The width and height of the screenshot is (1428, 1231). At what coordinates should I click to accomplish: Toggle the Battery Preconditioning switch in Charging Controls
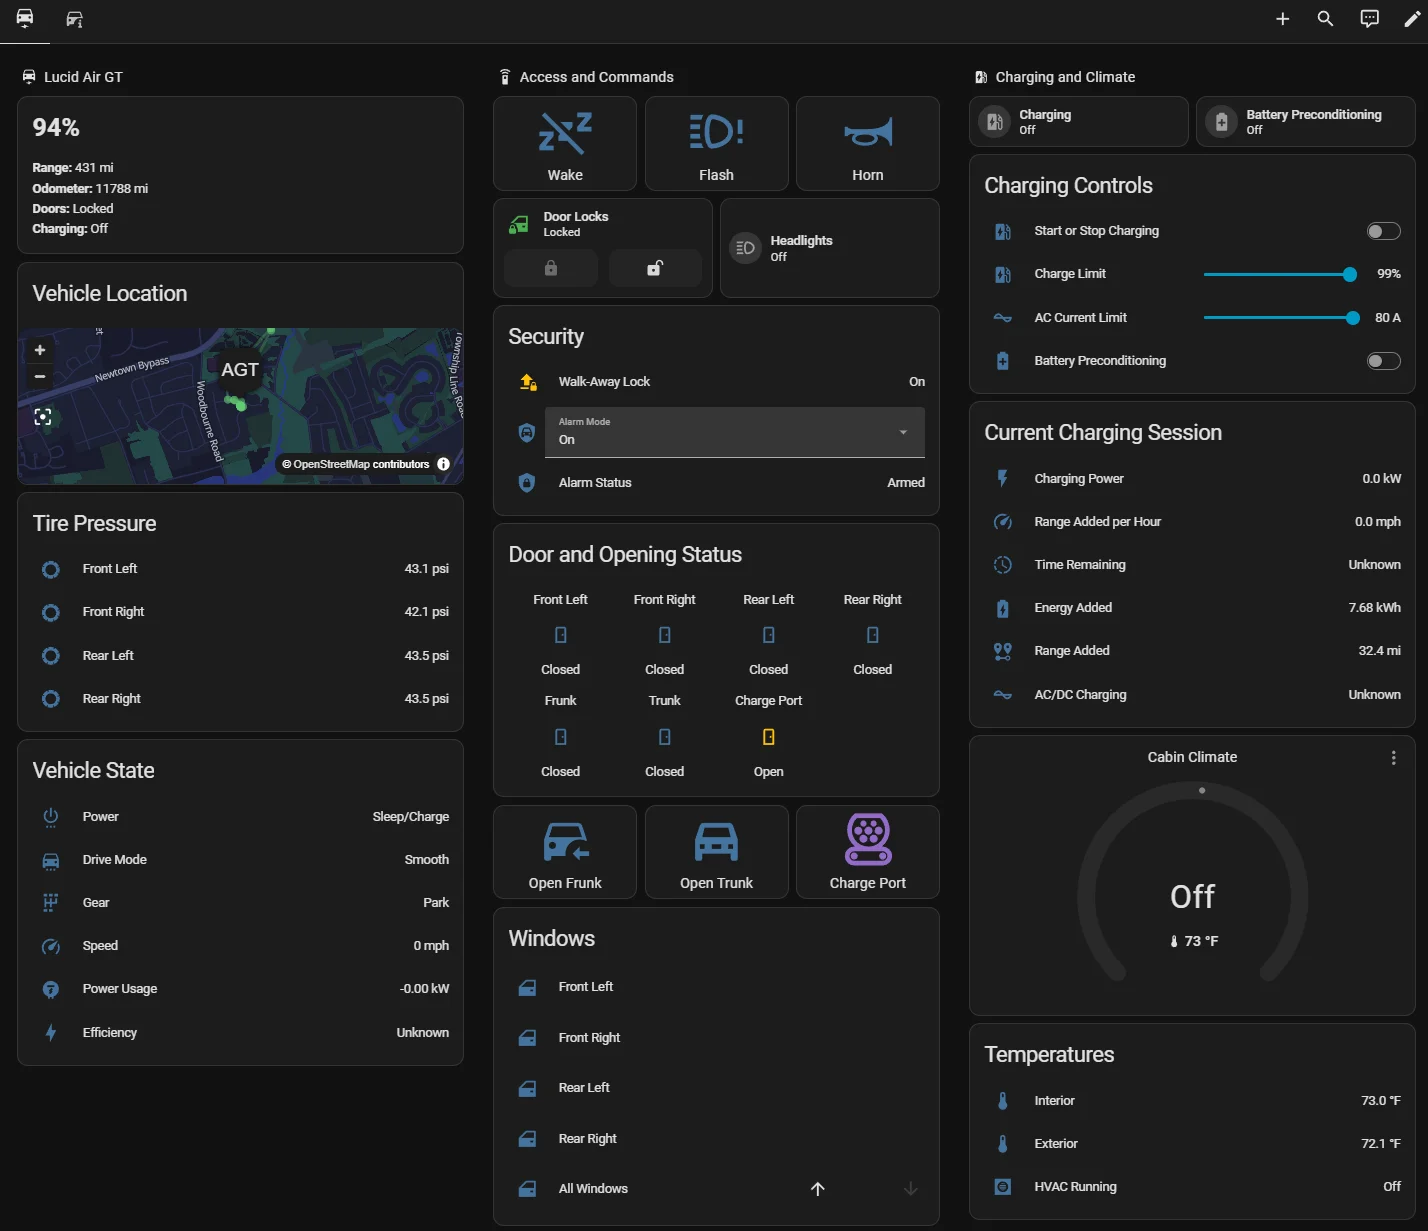click(1384, 361)
